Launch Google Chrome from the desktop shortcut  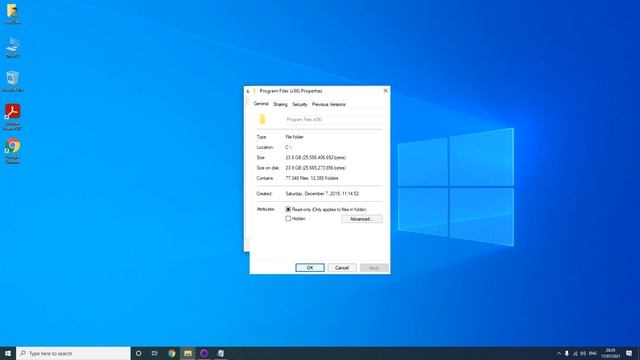click(13, 150)
